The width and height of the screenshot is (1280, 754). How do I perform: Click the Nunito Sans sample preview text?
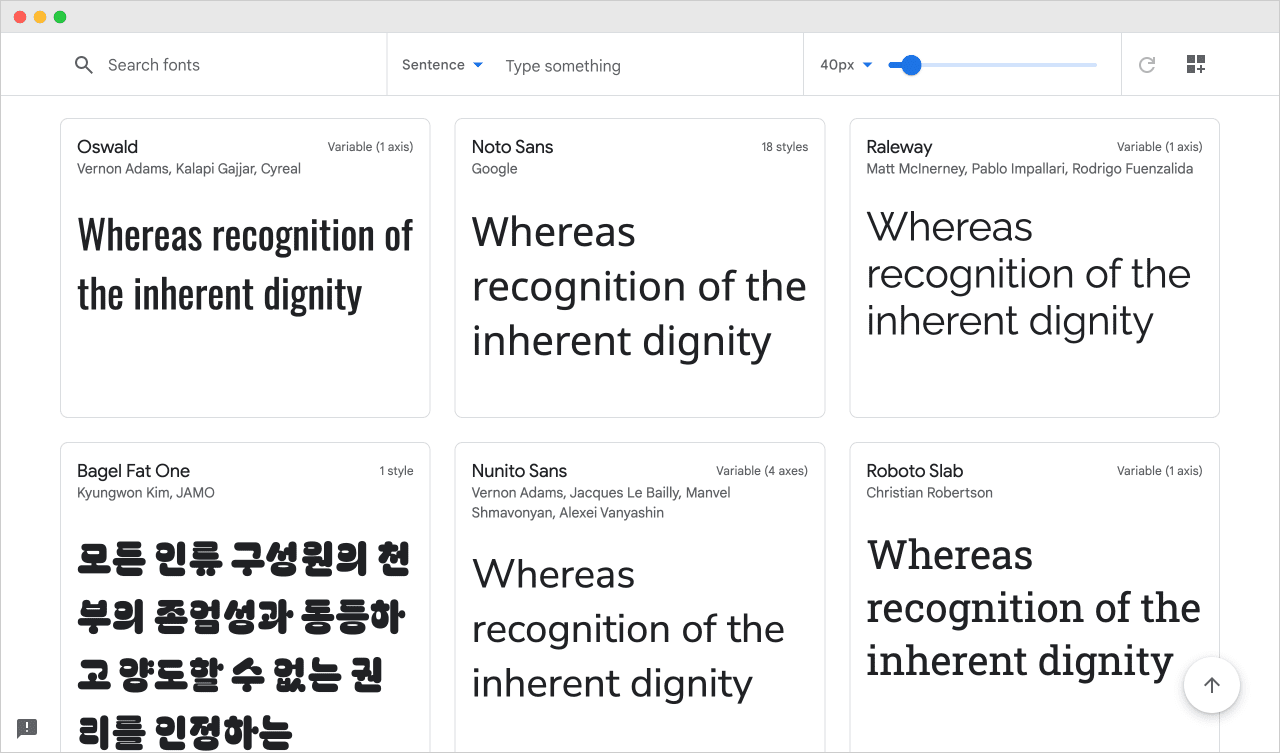pos(628,629)
